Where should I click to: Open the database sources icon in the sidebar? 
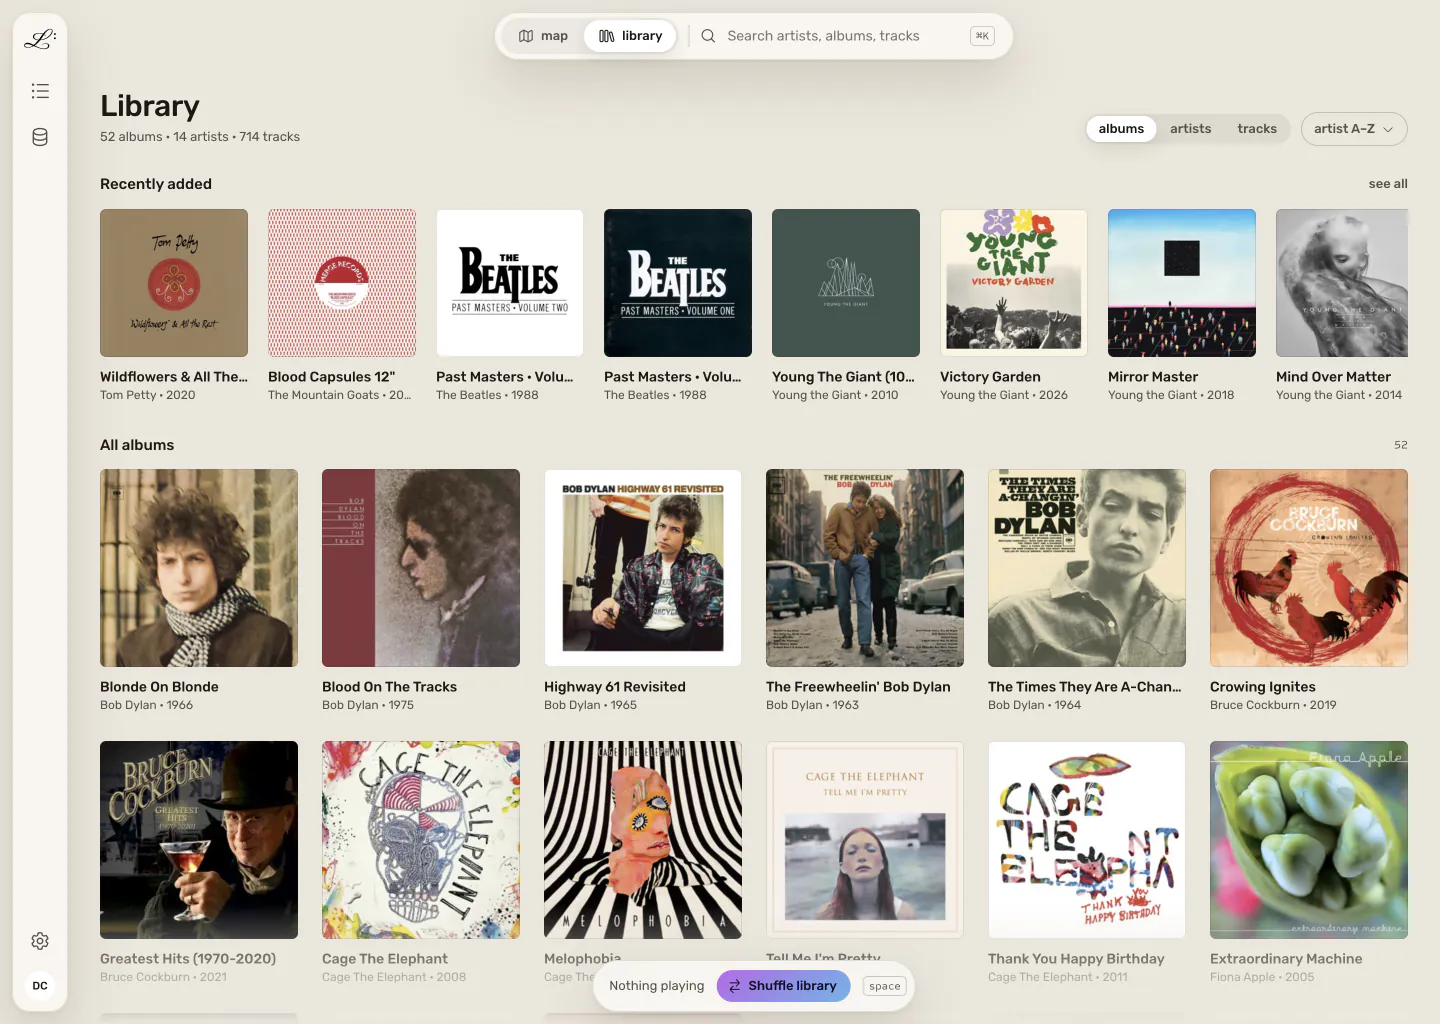click(x=40, y=137)
